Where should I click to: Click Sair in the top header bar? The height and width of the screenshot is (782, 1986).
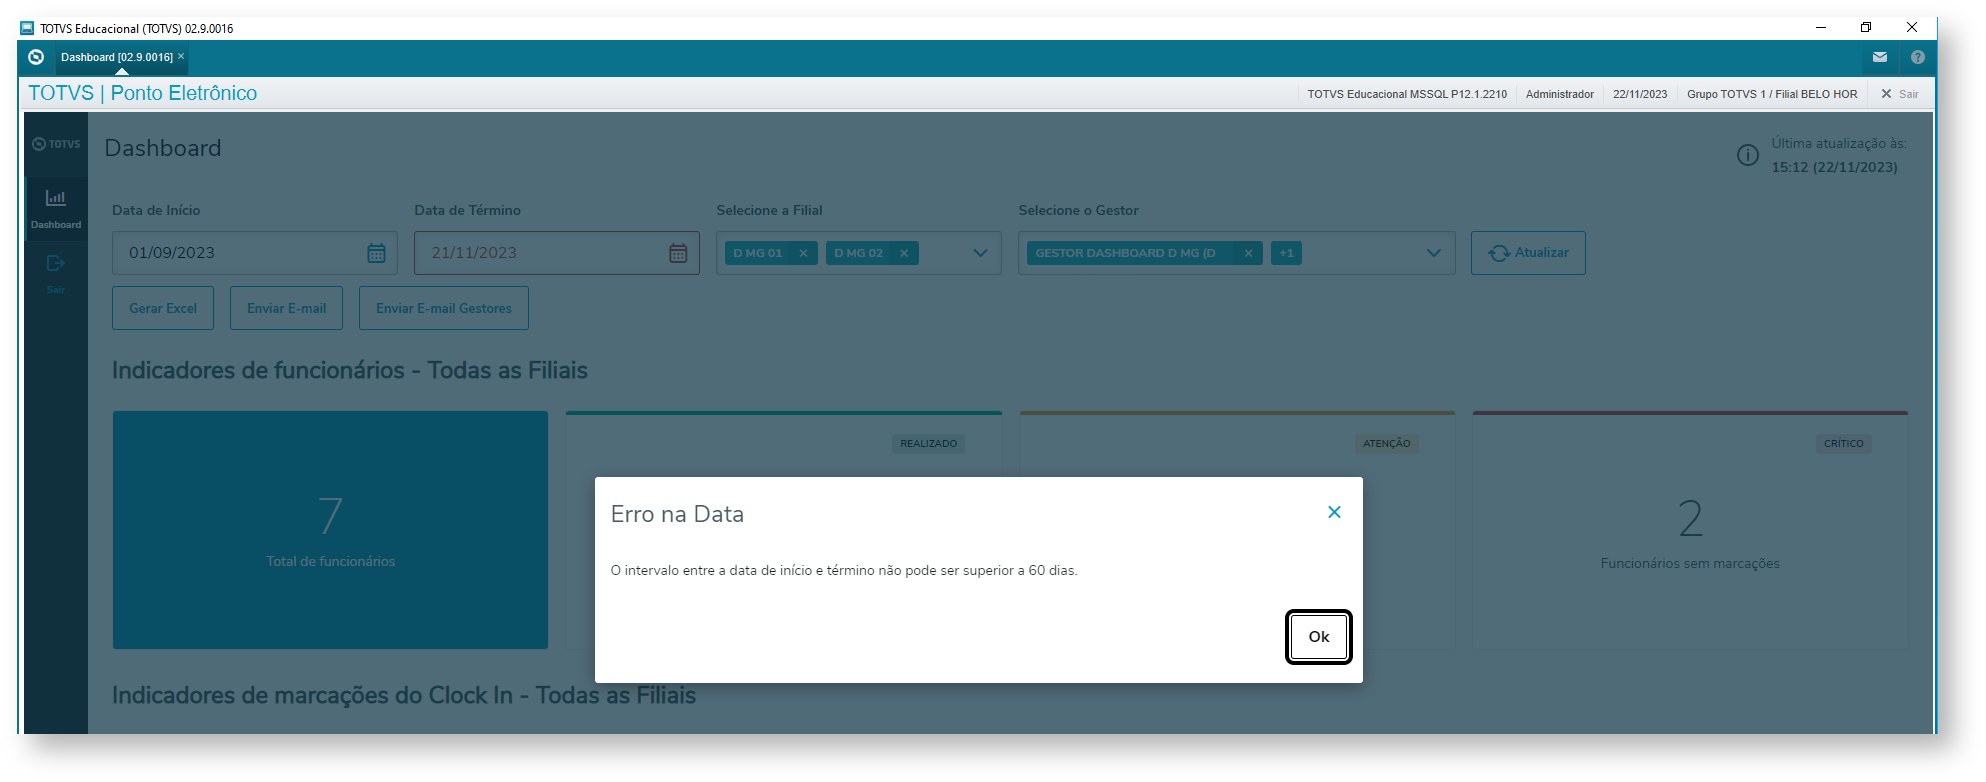point(1900,94)
